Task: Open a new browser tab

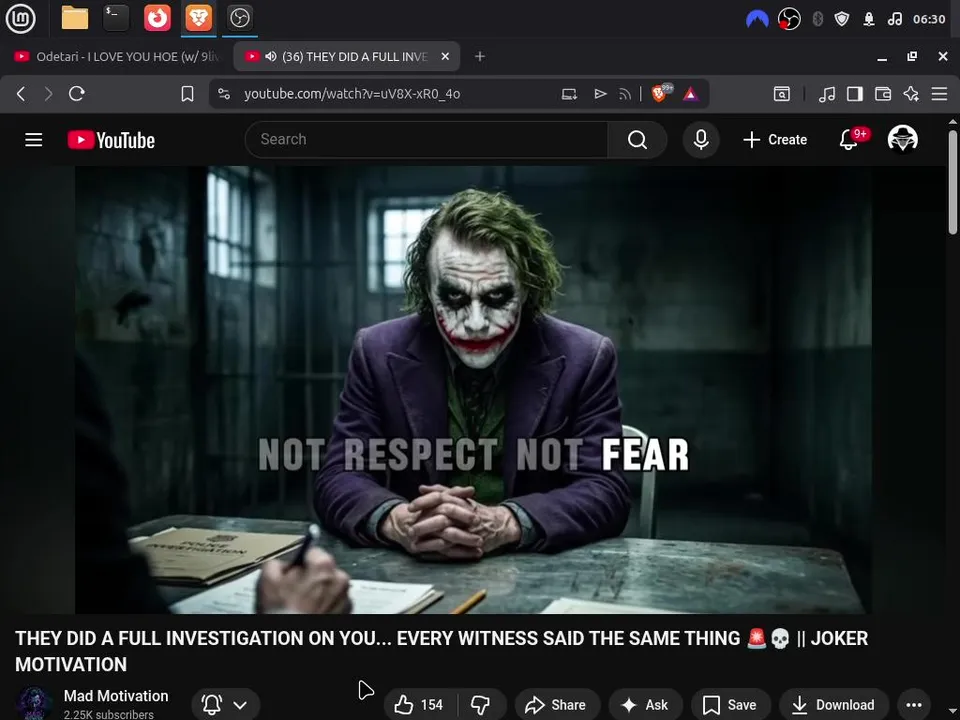Action: 480,56
